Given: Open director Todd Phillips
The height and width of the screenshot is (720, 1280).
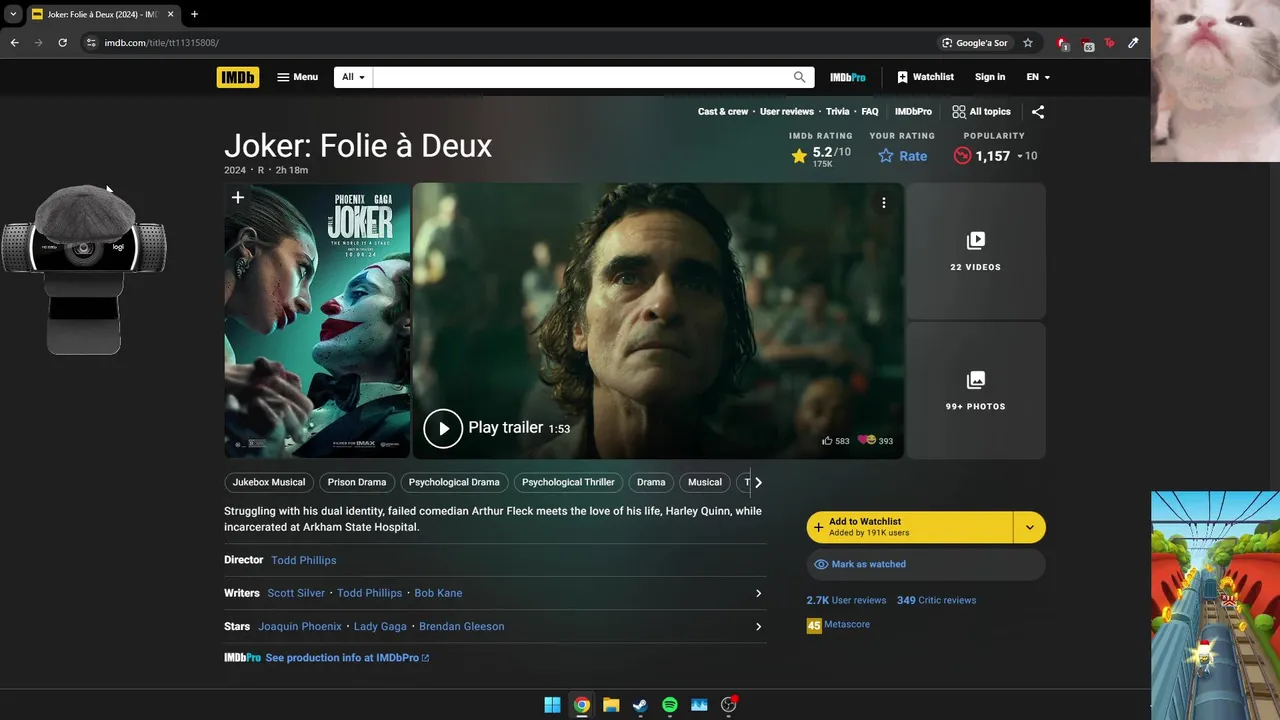Looking at the screenshot, I should point(304,560).
